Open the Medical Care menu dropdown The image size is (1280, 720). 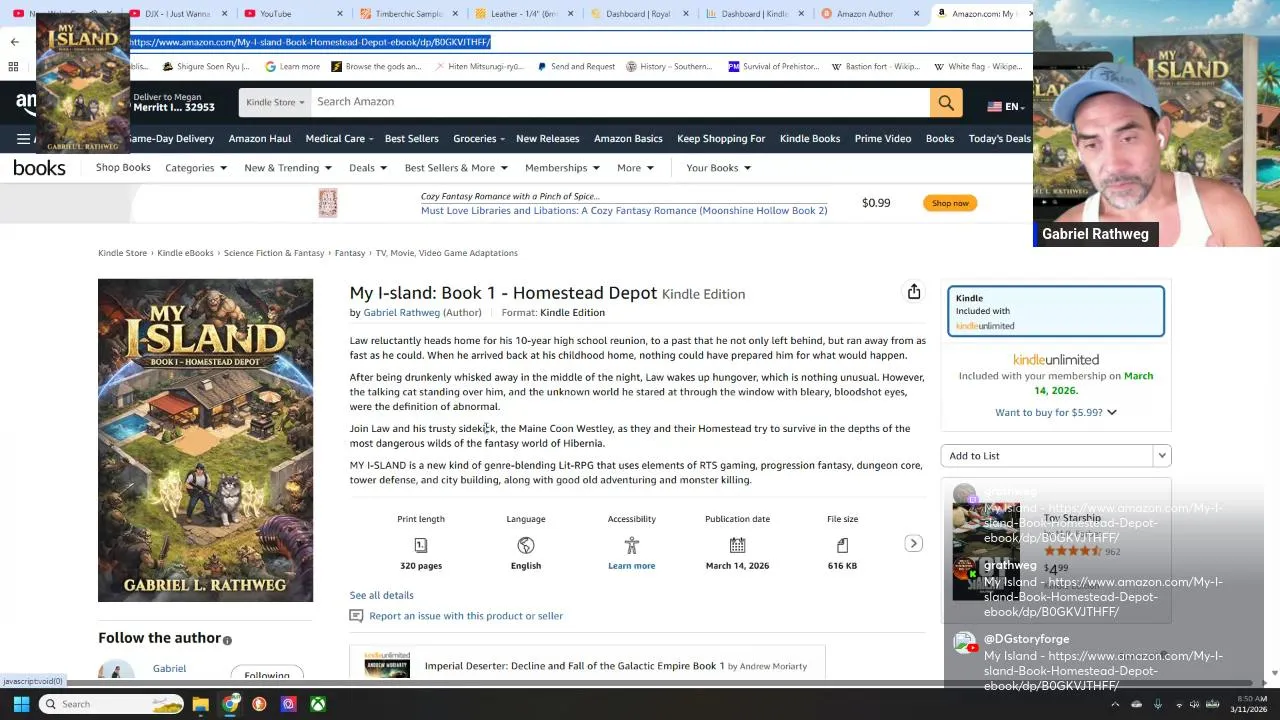tap(339, 139)
